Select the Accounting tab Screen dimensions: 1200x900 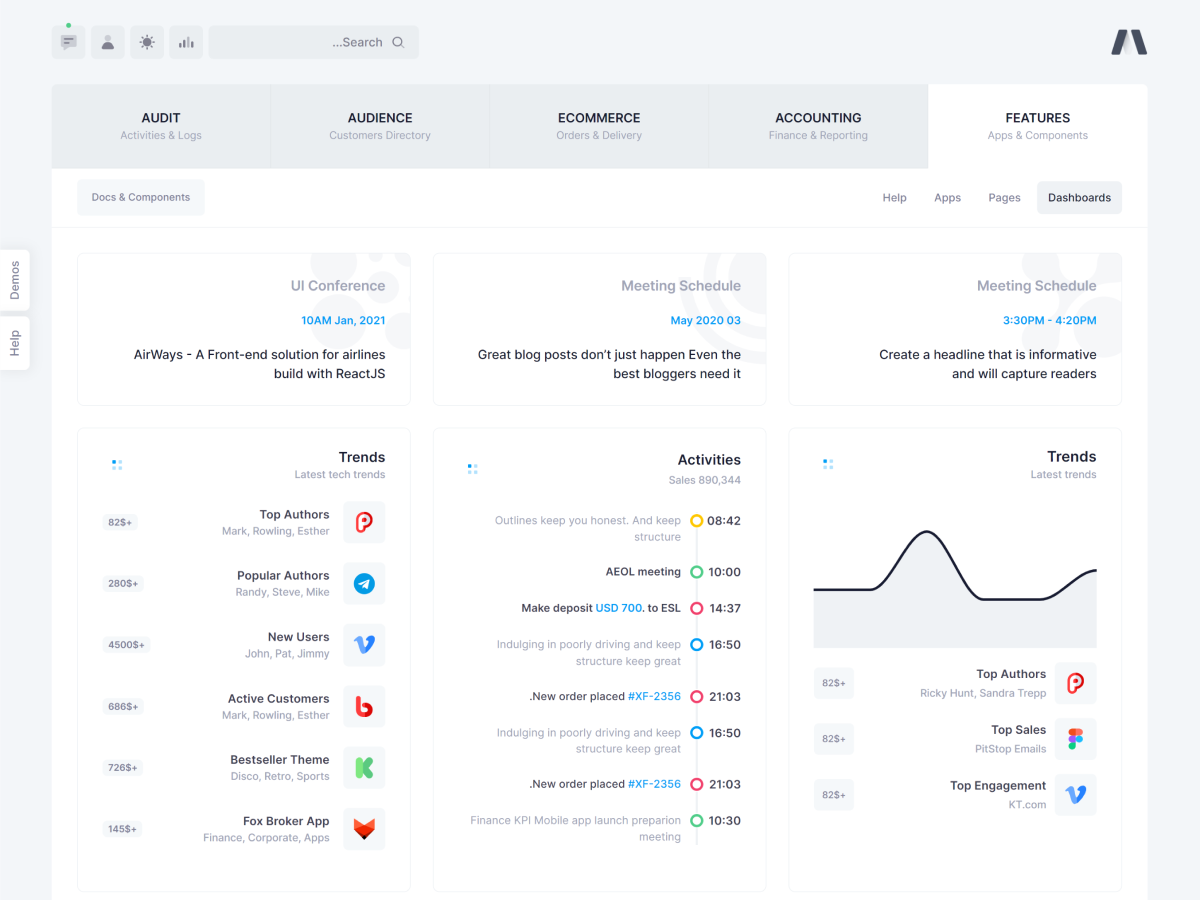point(818,126)
